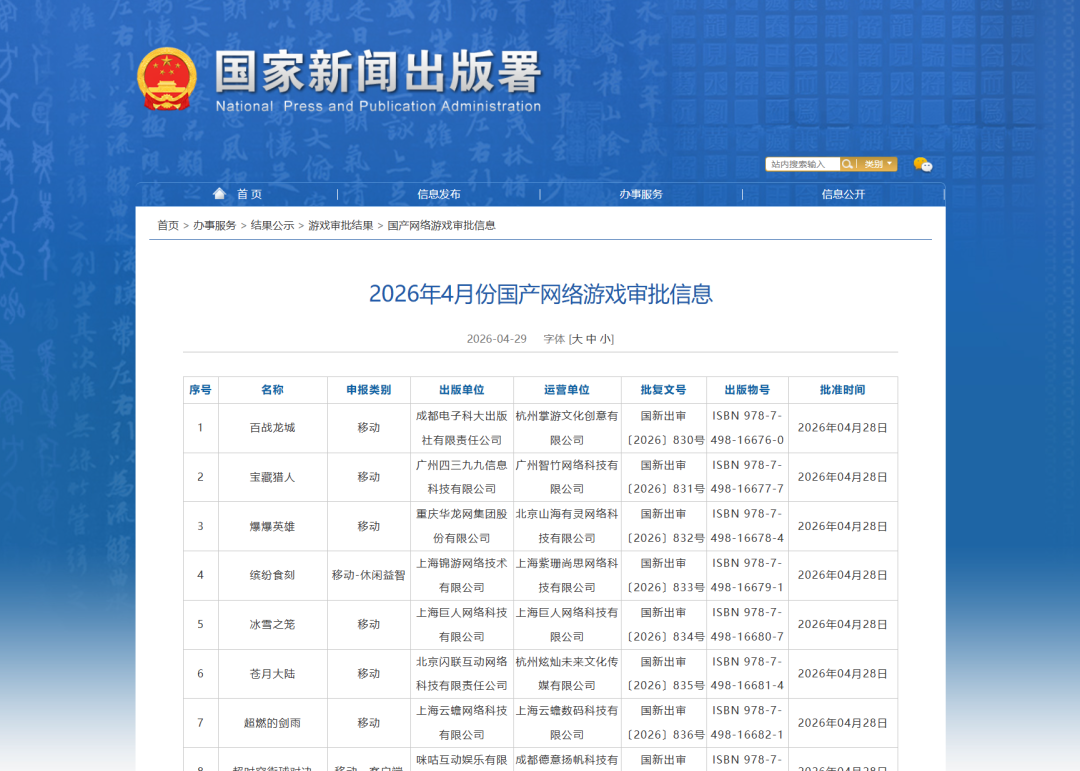Click 国产网络游戏审批信息 breadcrumb link
This screenshot has height=771, width=1080.
(x=442, y=225)
